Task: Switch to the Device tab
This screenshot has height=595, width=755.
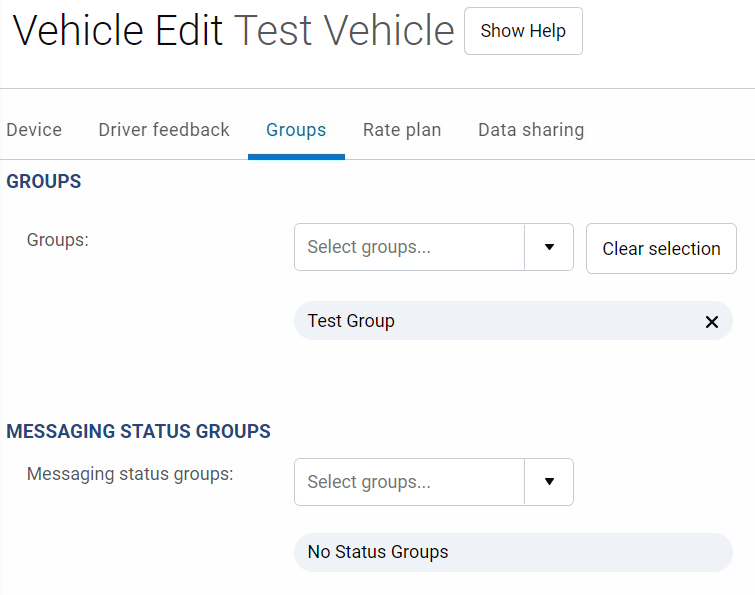Action: click(34, 130)
